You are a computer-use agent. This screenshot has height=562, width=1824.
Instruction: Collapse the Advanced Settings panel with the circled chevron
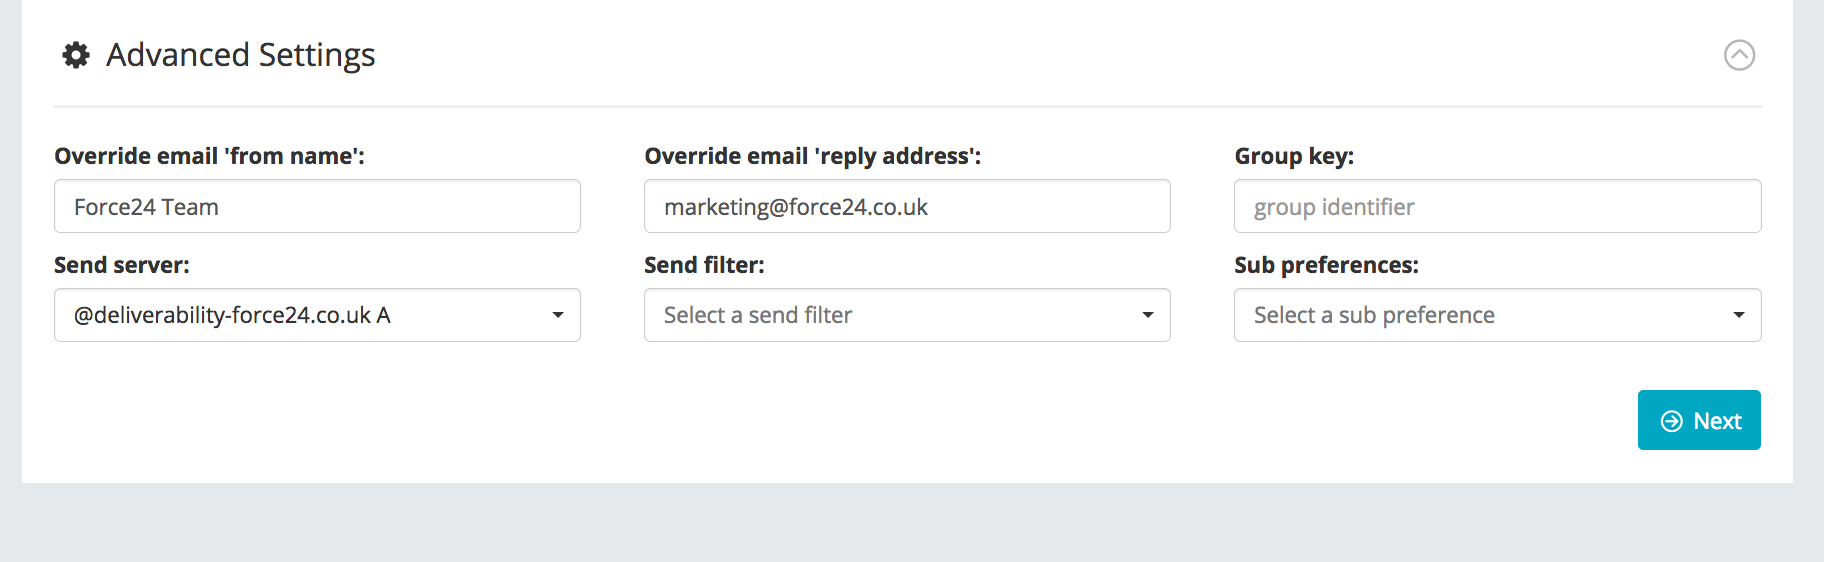point(1739,55)
